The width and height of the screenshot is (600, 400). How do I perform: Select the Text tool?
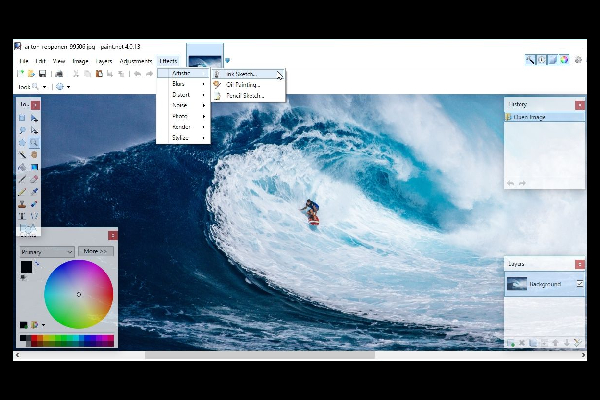(23, 215)
